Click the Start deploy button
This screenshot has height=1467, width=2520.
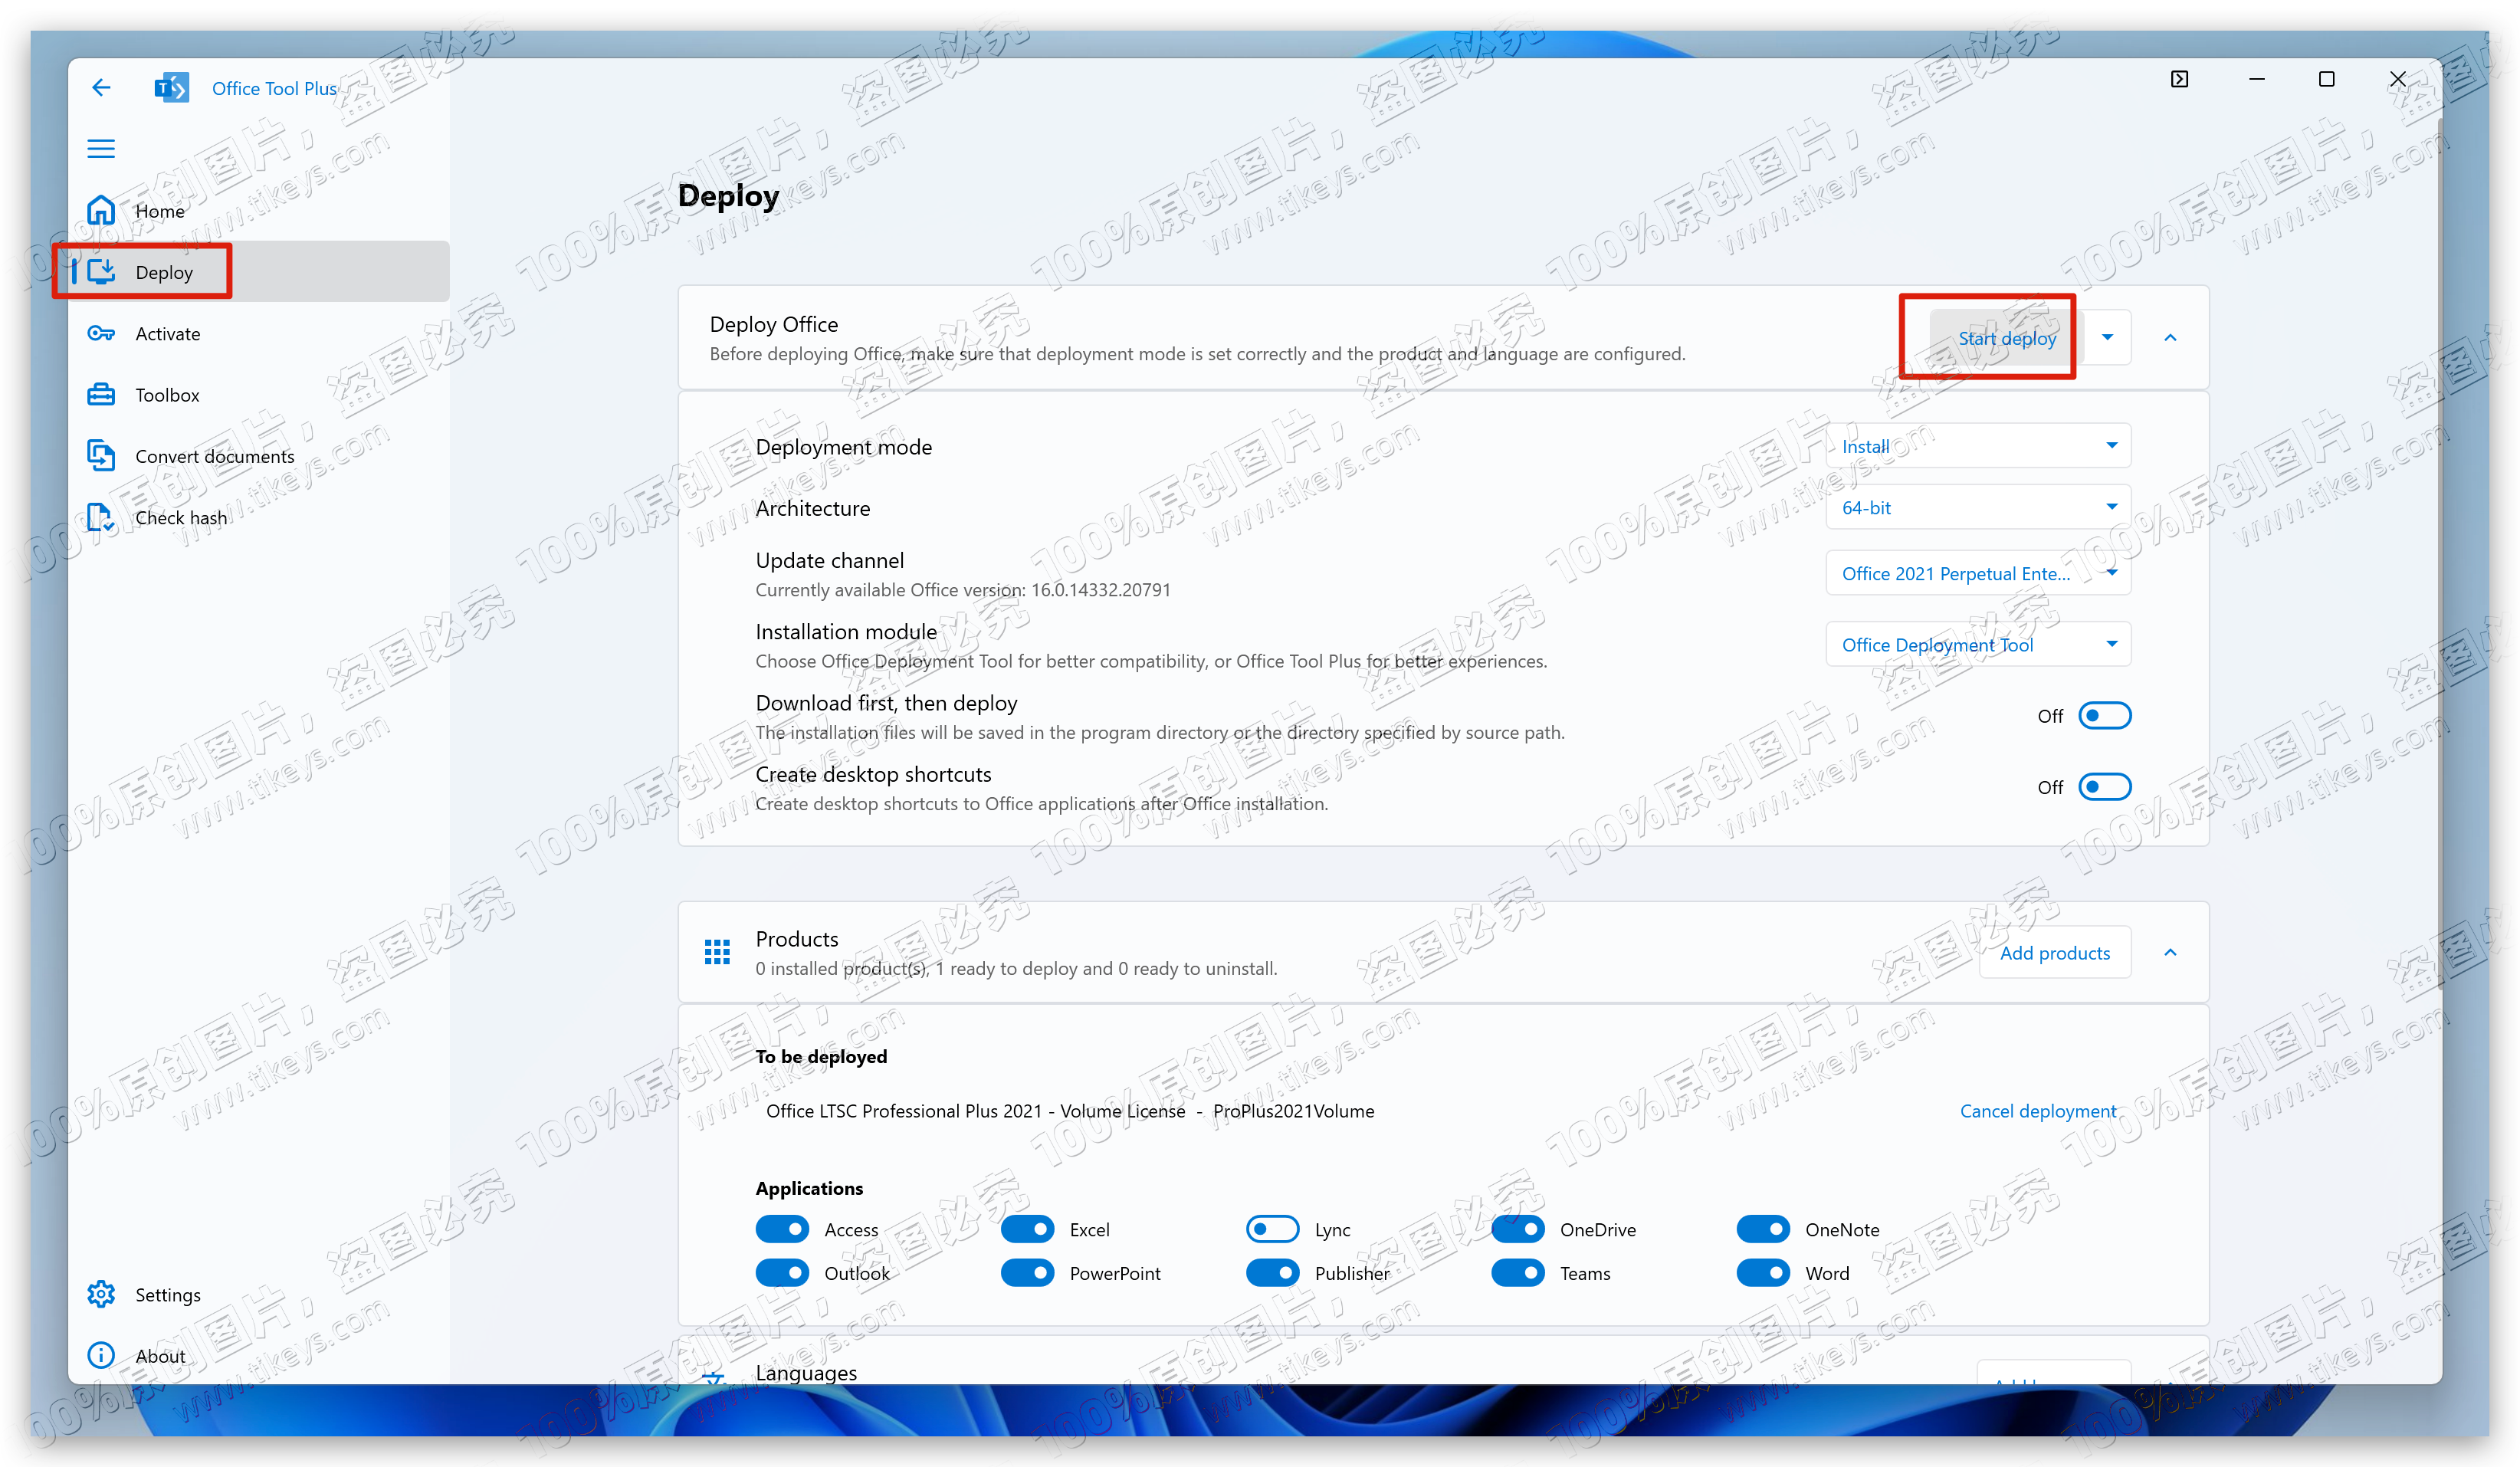click(x=2007, y=338)
